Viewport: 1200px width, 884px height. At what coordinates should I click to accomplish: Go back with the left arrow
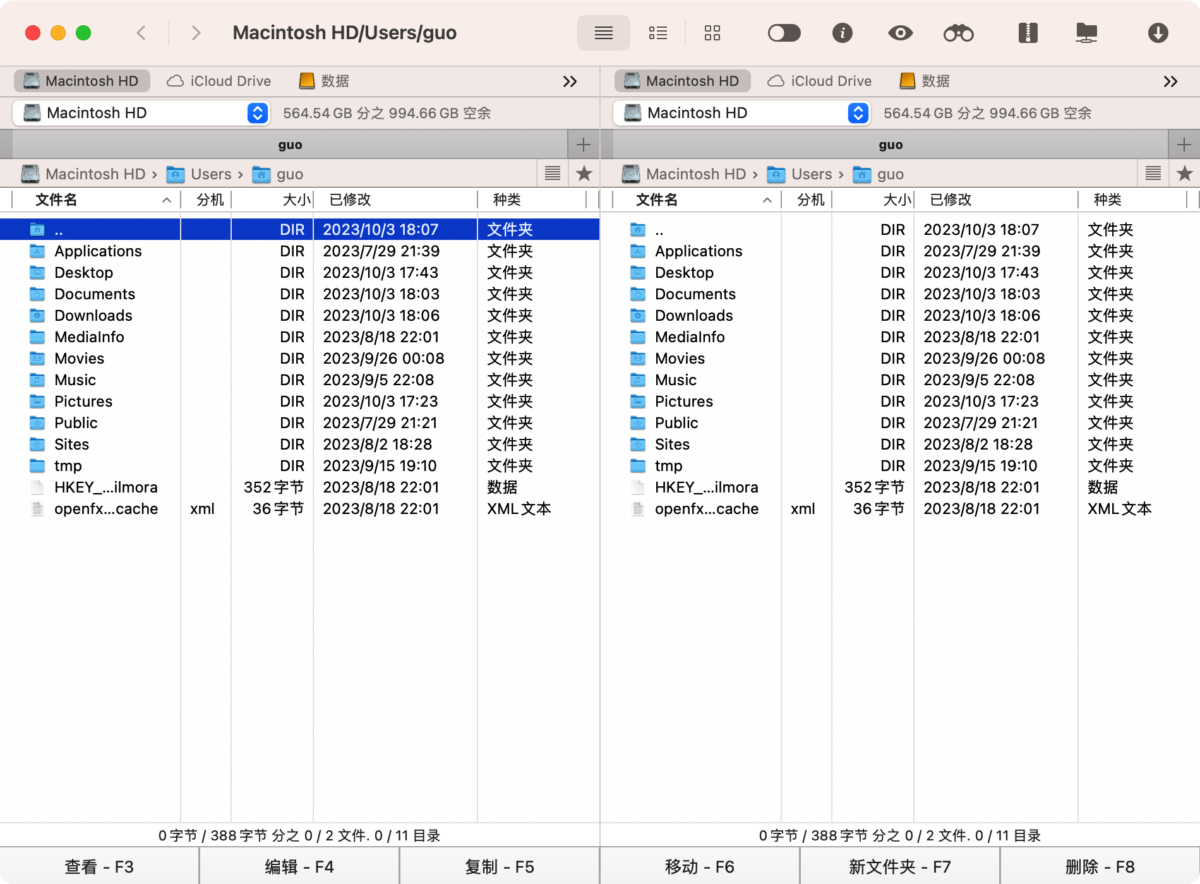[x=141, y=33]
